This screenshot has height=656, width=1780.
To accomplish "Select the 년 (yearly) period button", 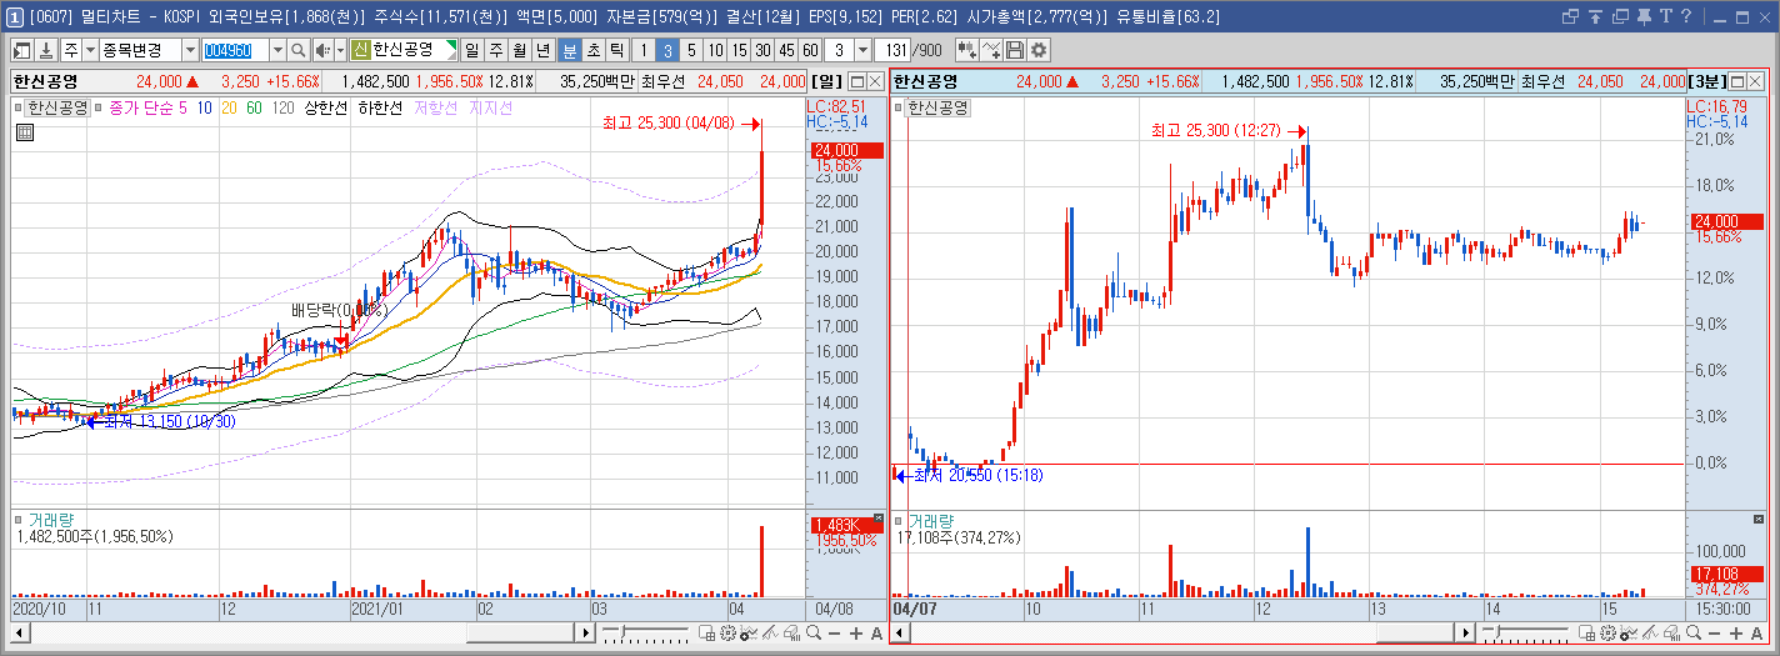I will point(543,50).
